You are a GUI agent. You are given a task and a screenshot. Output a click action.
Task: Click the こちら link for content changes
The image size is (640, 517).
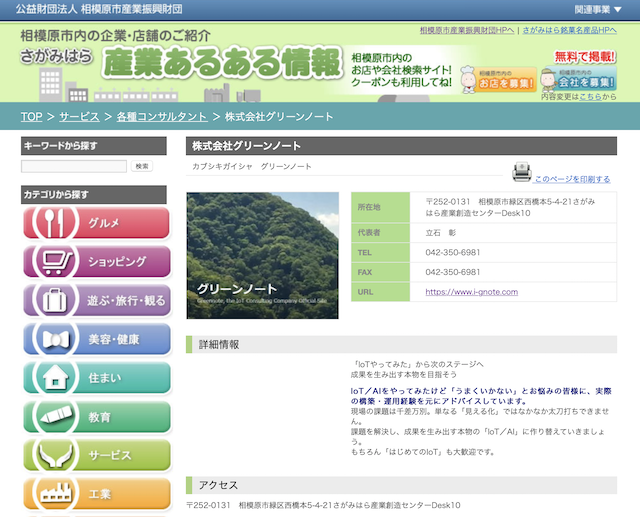pyautogui.click(x=590, y=97)
